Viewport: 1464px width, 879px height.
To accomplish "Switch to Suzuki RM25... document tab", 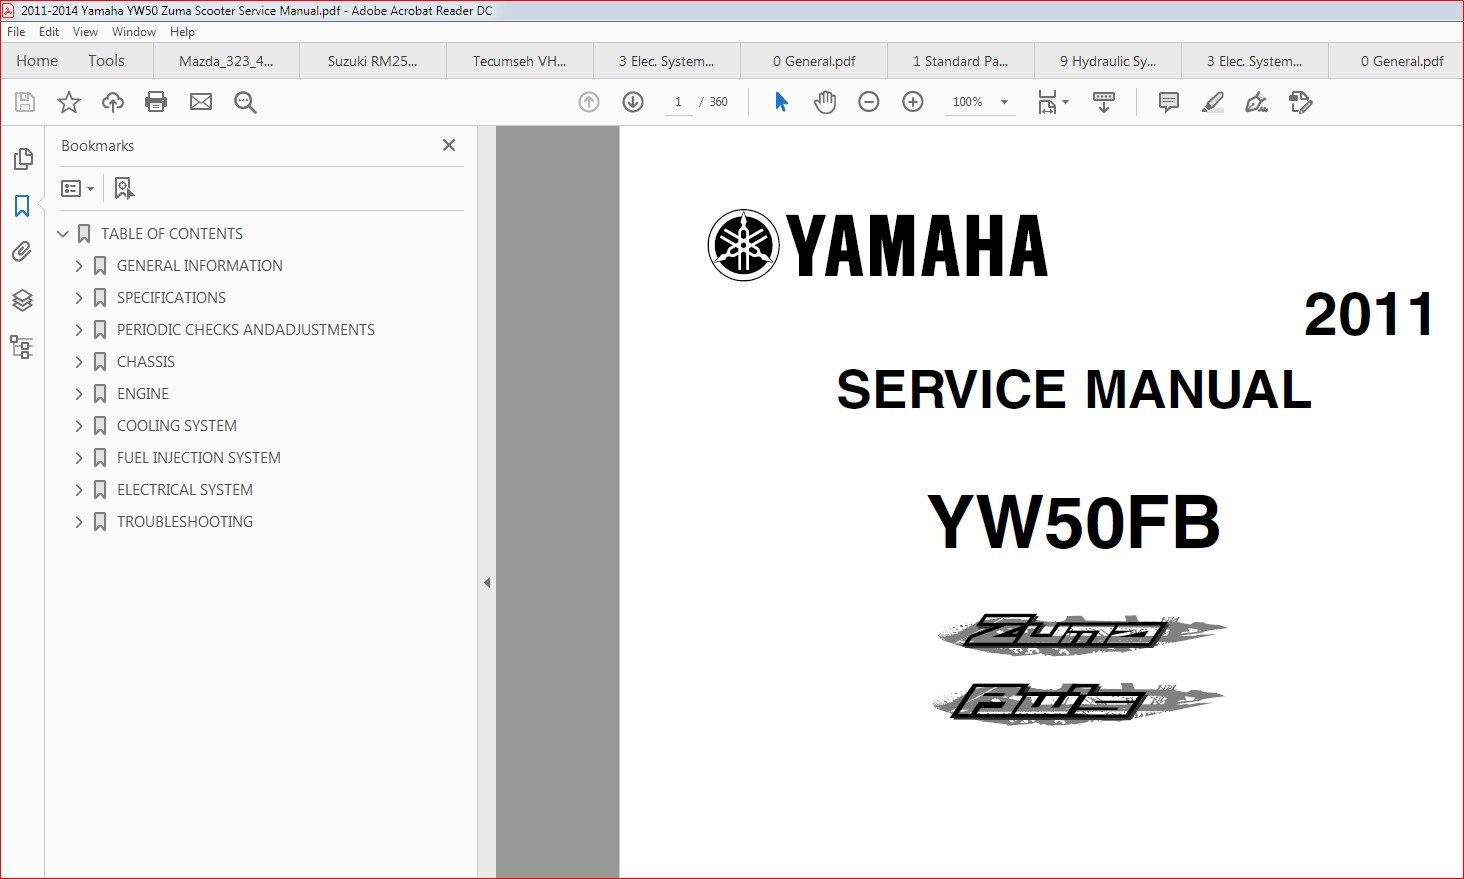I will coord(373,61).
